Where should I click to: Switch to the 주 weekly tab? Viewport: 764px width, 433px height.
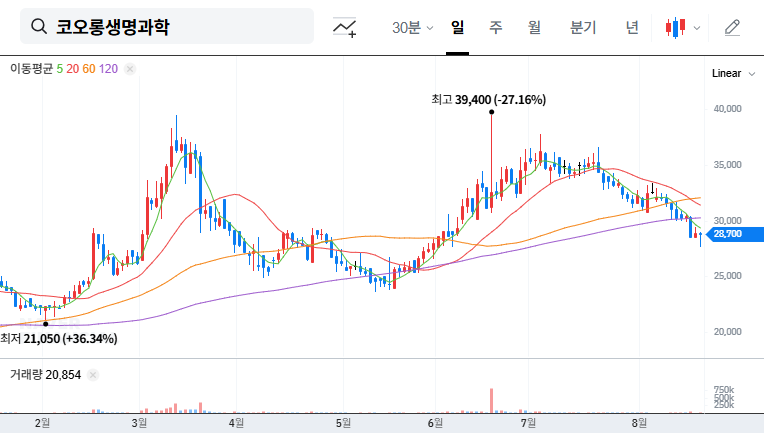point(495,28)
